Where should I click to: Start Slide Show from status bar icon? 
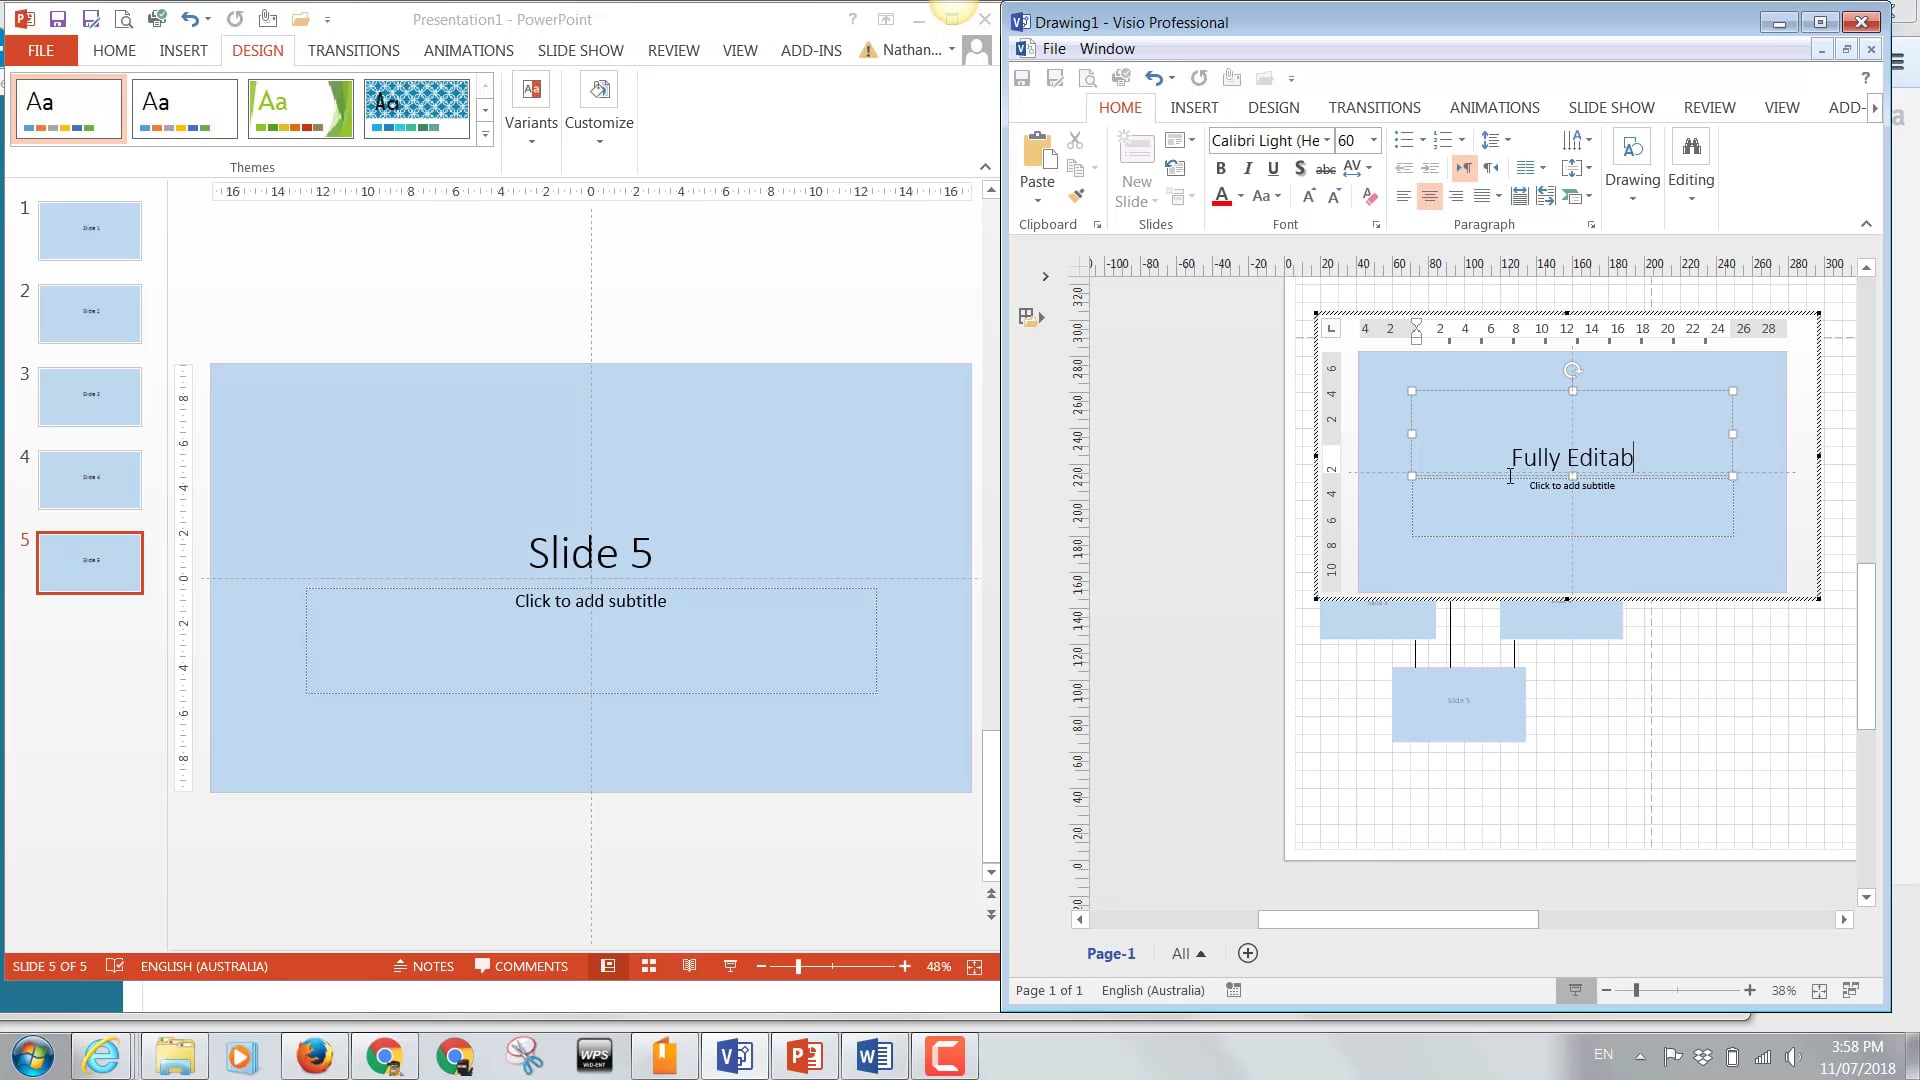point(730,966)
